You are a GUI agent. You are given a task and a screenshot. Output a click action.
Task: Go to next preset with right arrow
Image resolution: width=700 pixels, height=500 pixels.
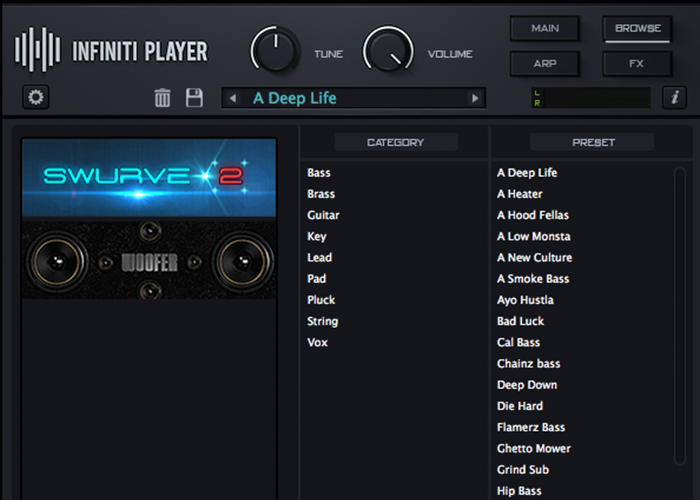[x=475, y=98]
